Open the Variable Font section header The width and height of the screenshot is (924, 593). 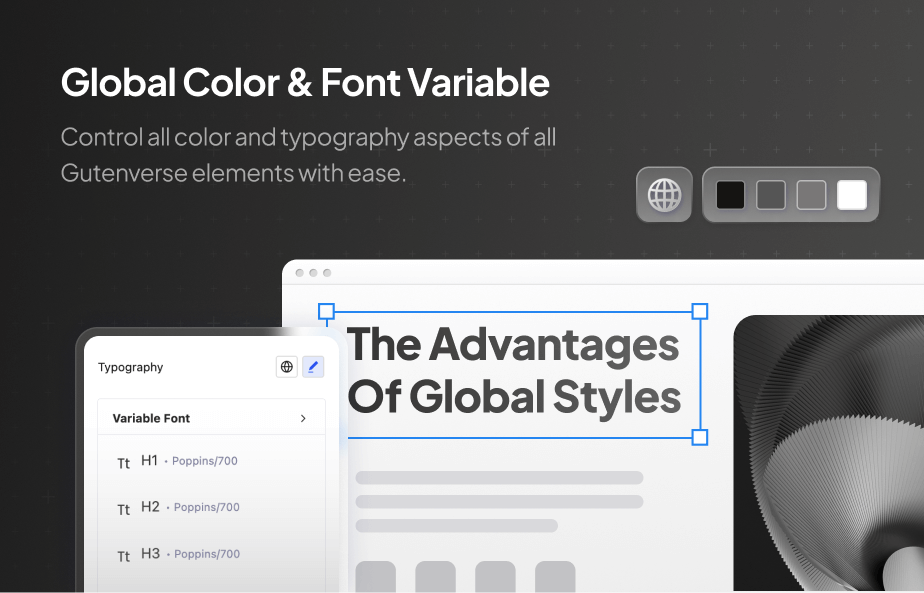click(x=212, y=418)
